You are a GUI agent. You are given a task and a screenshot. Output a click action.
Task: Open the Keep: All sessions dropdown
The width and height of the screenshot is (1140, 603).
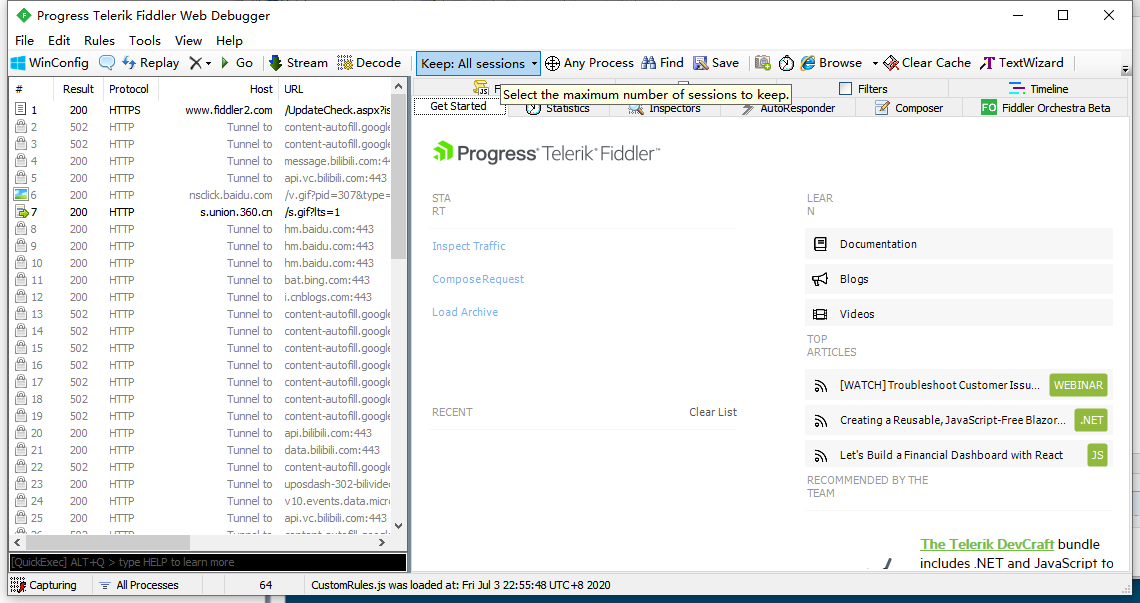pos(478,63)
